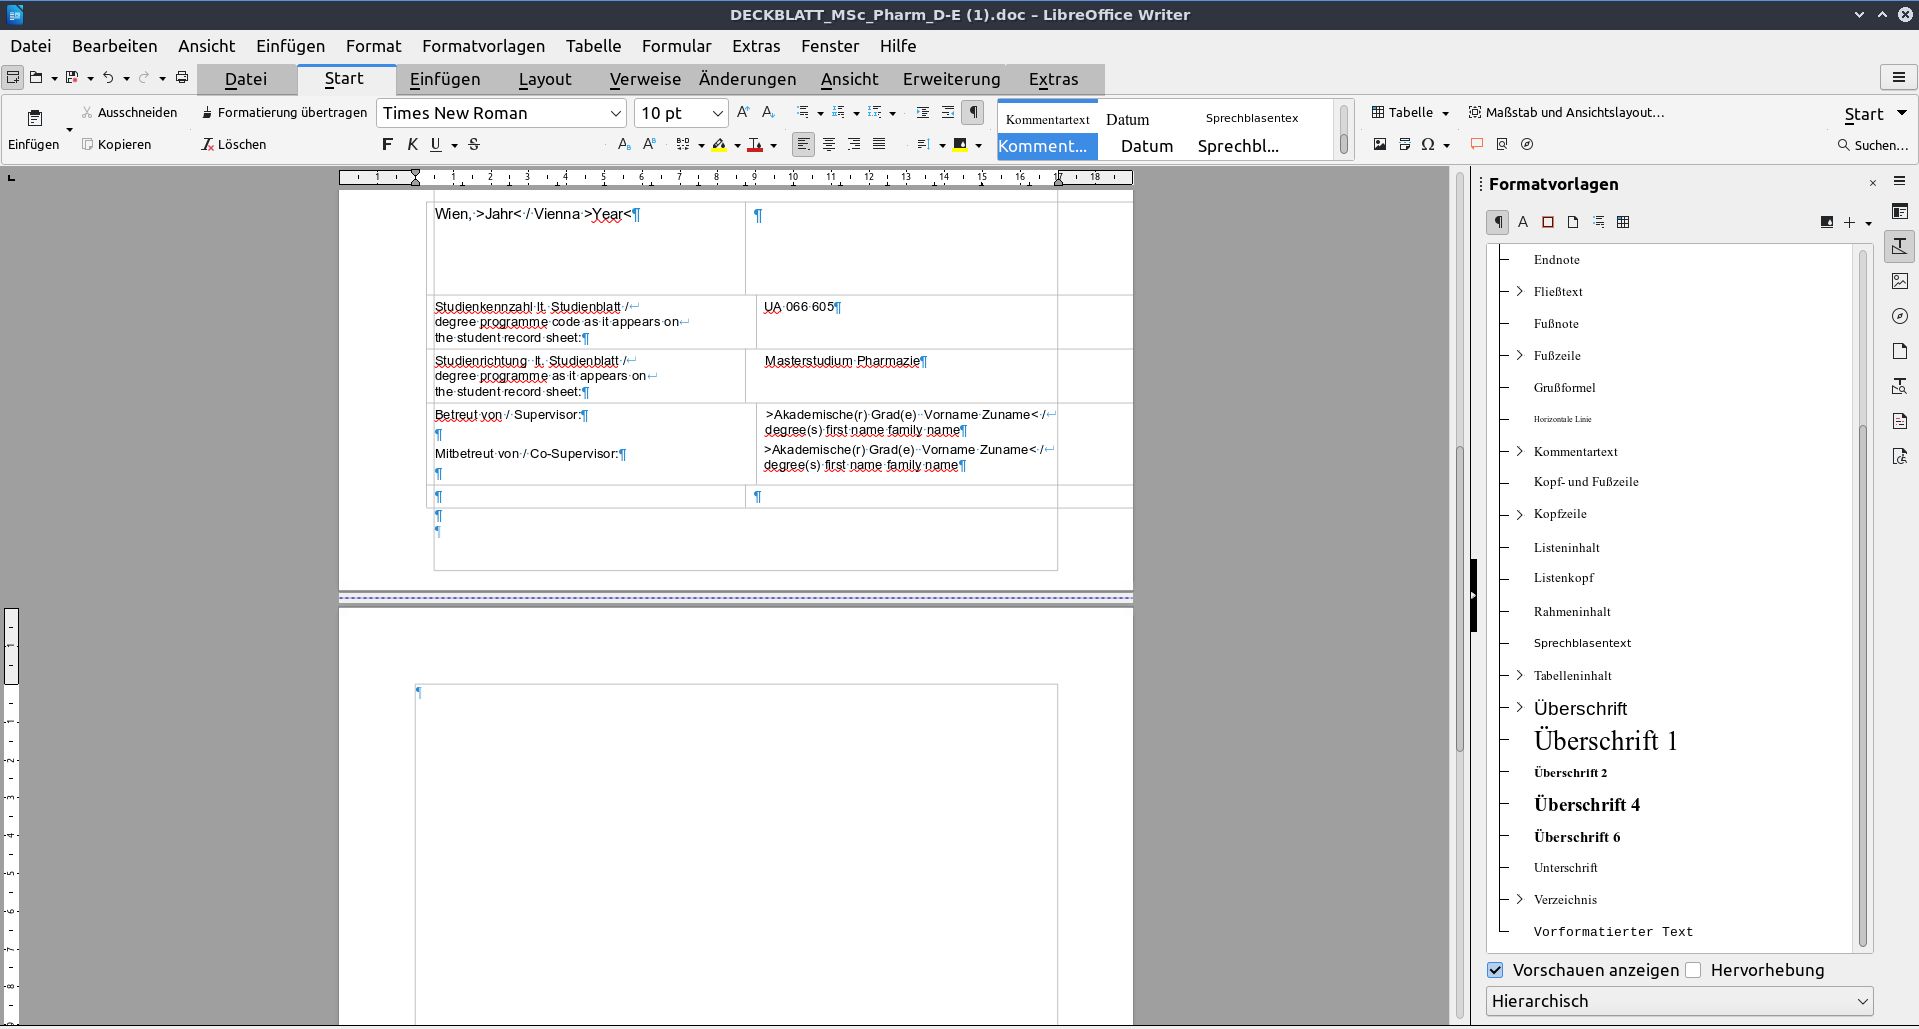
Task: Open Page deck in sidebar
Action: click(x=1899, y=352)
